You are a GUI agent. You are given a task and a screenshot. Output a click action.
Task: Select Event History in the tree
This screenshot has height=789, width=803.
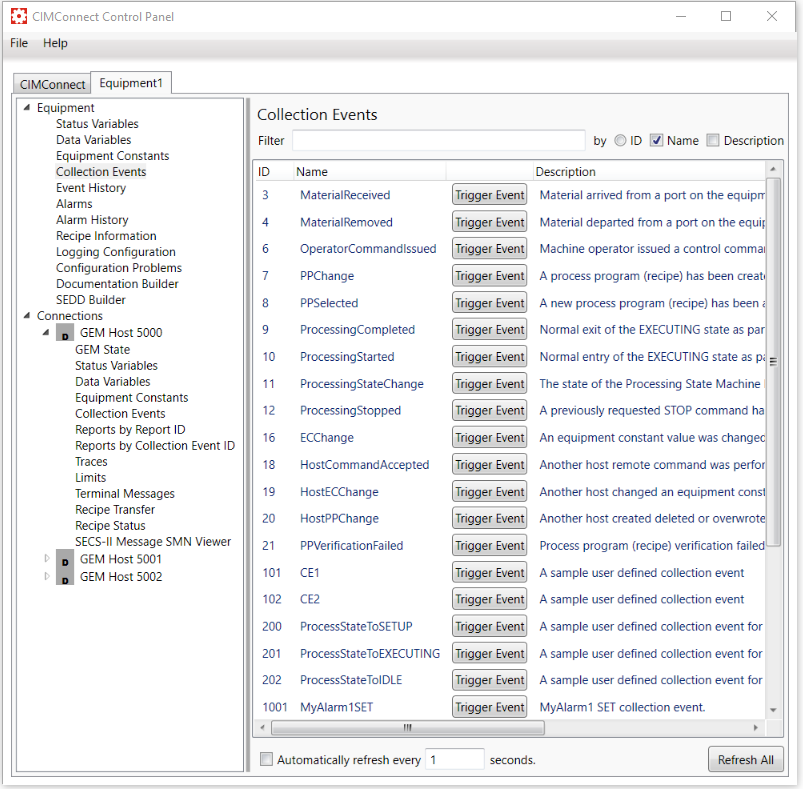pos(91,188)
